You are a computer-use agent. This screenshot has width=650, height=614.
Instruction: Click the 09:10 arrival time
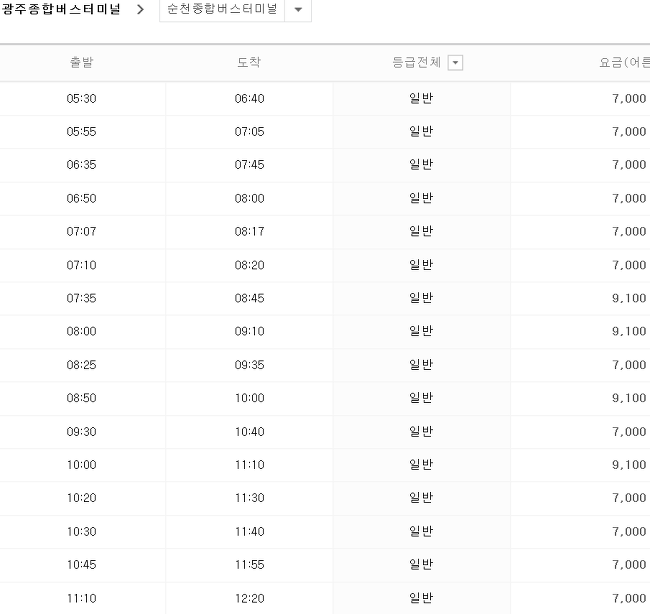pos(250,332)
